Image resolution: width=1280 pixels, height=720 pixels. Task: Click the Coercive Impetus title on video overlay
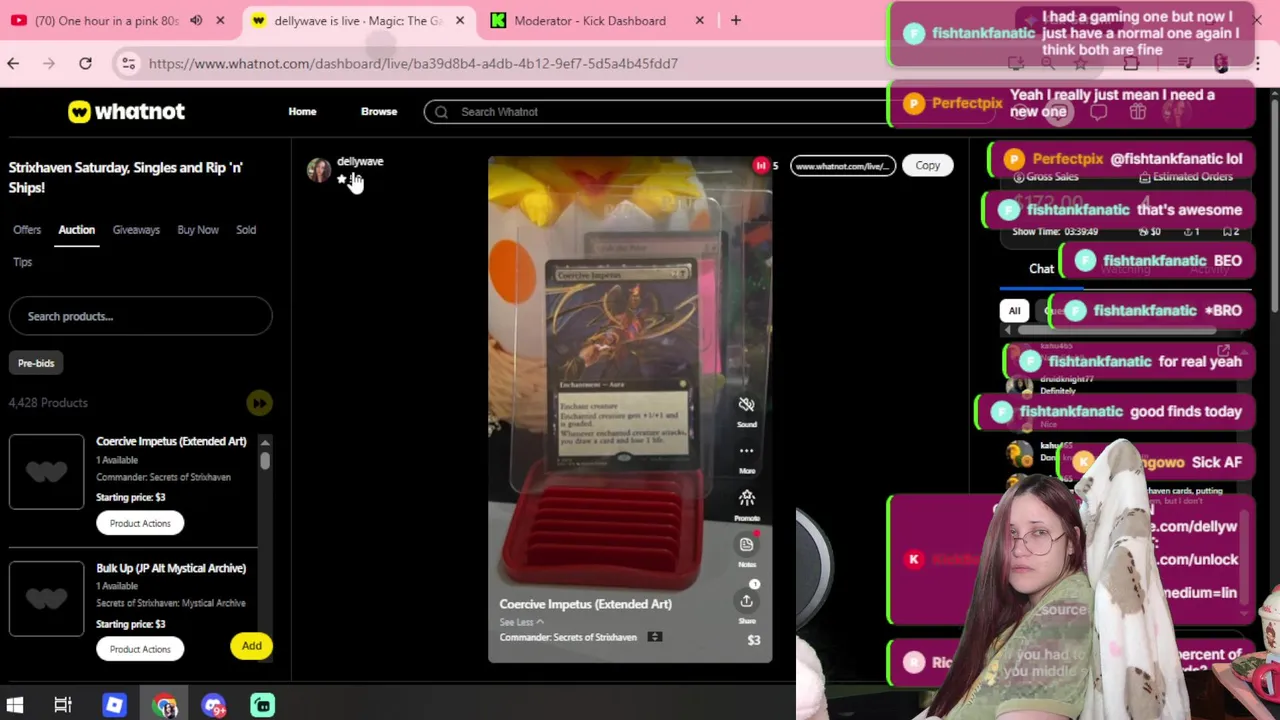point(585,604)
